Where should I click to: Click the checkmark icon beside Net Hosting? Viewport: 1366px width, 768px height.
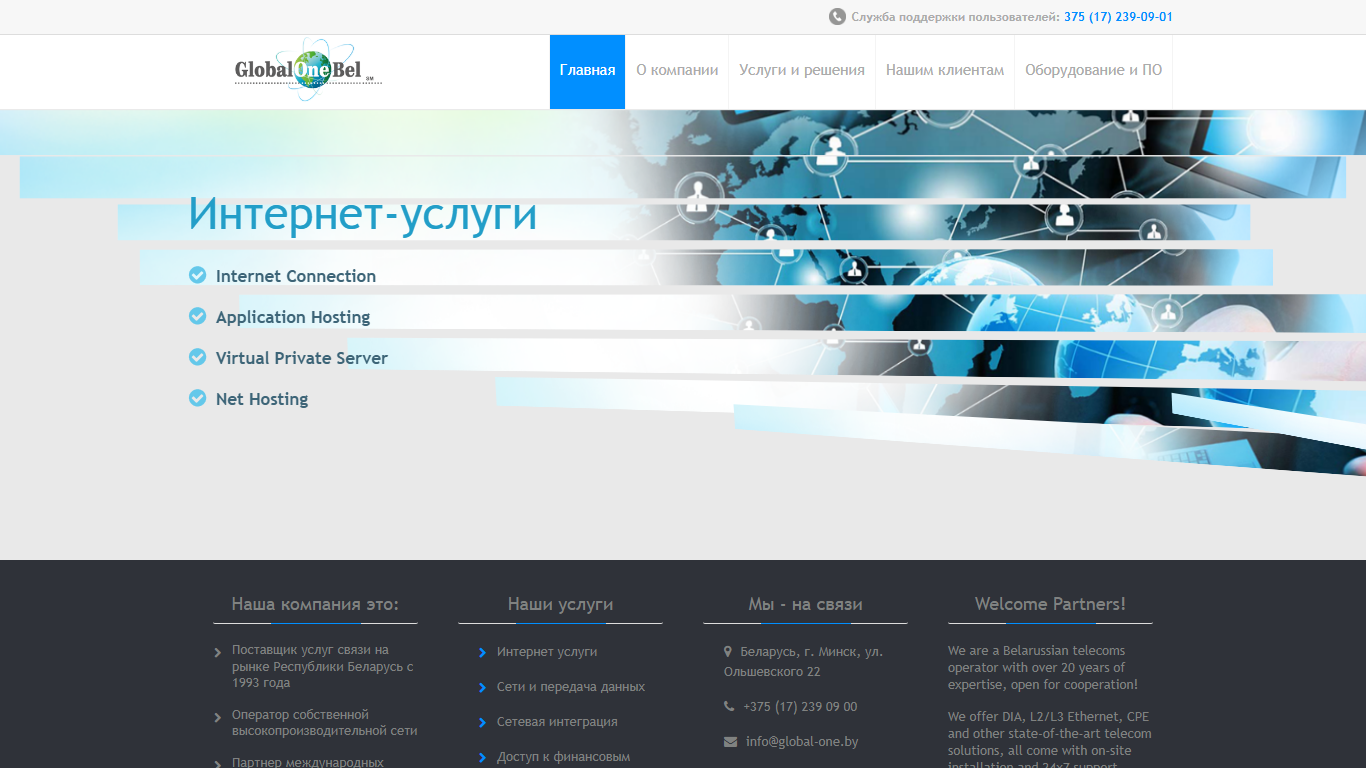[x=198, y=398]
